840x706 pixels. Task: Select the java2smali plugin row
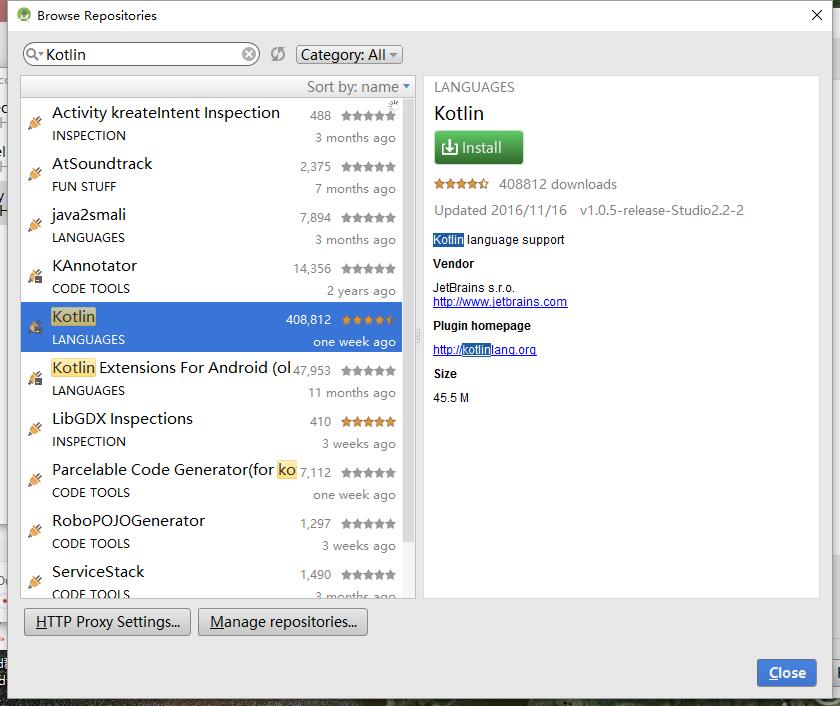tap(211, 225)
